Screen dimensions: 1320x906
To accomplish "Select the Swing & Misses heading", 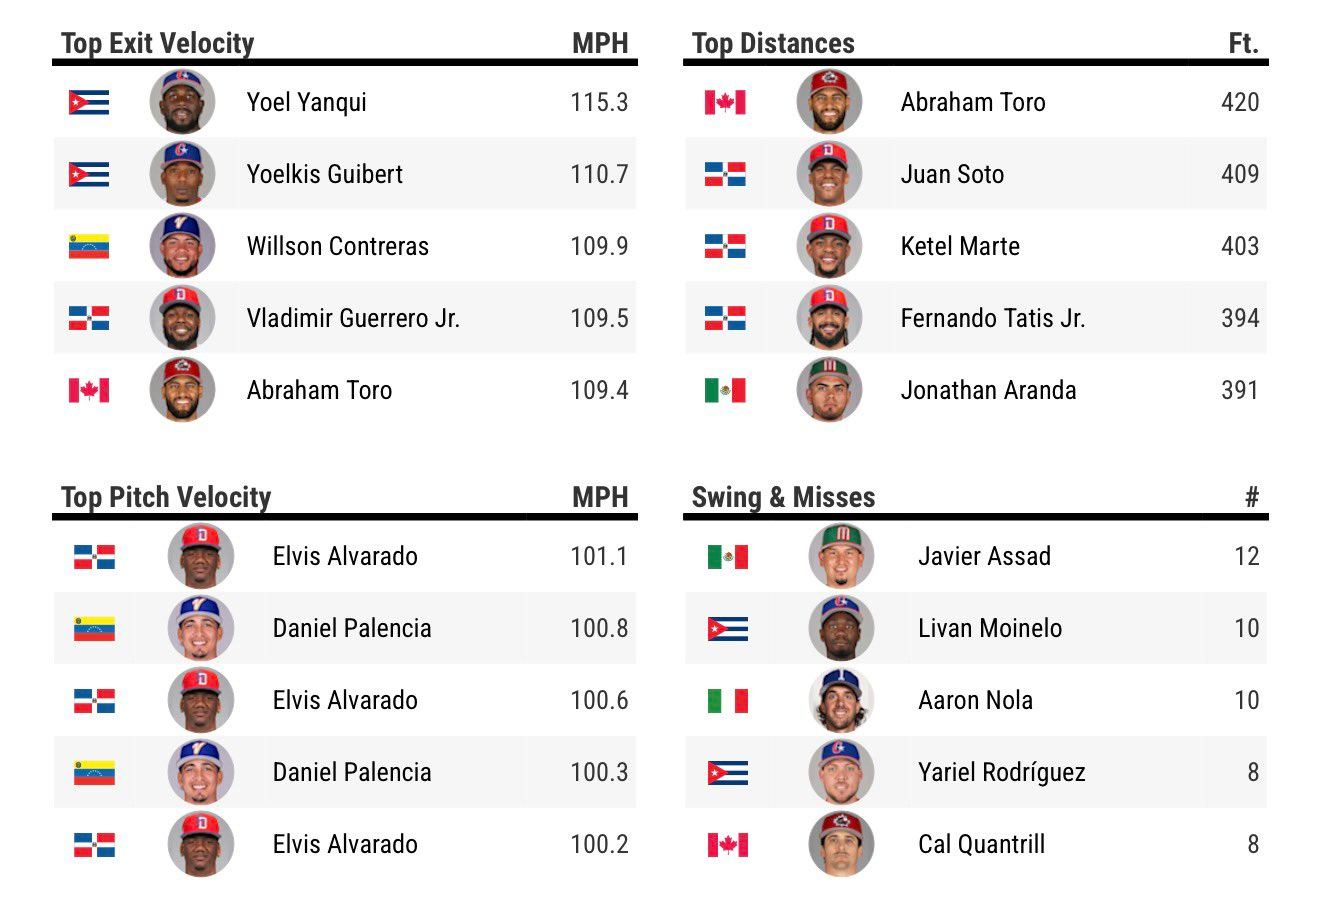I will click(x=783, y=497).
